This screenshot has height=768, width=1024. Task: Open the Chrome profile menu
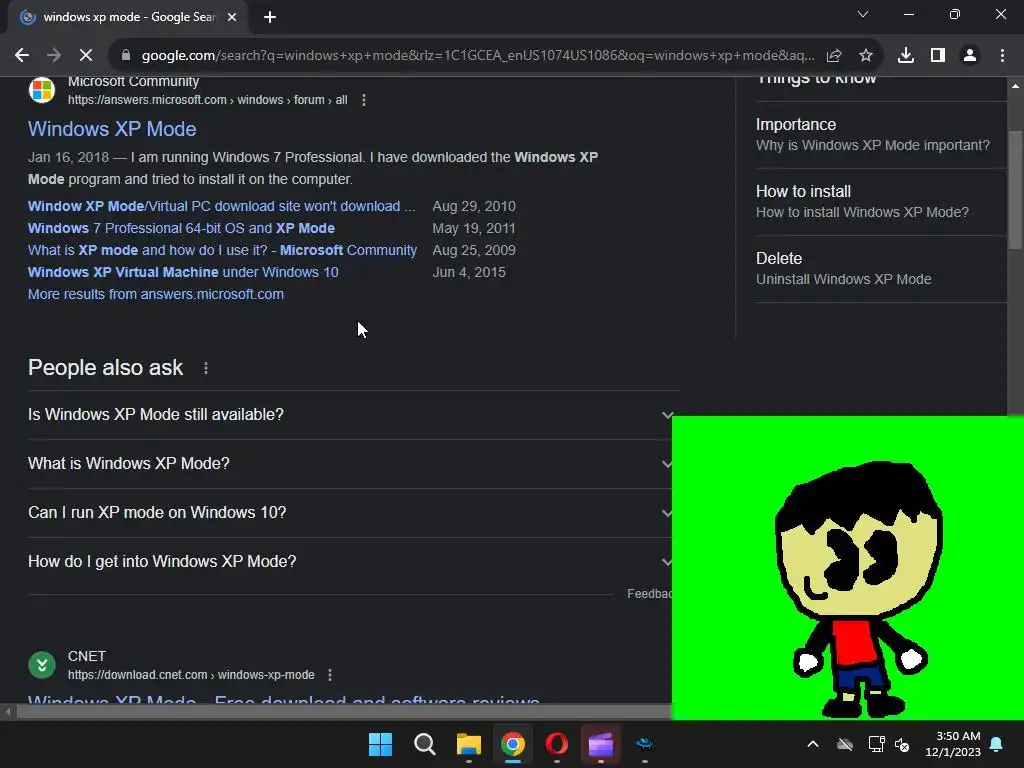click(970, 56)
